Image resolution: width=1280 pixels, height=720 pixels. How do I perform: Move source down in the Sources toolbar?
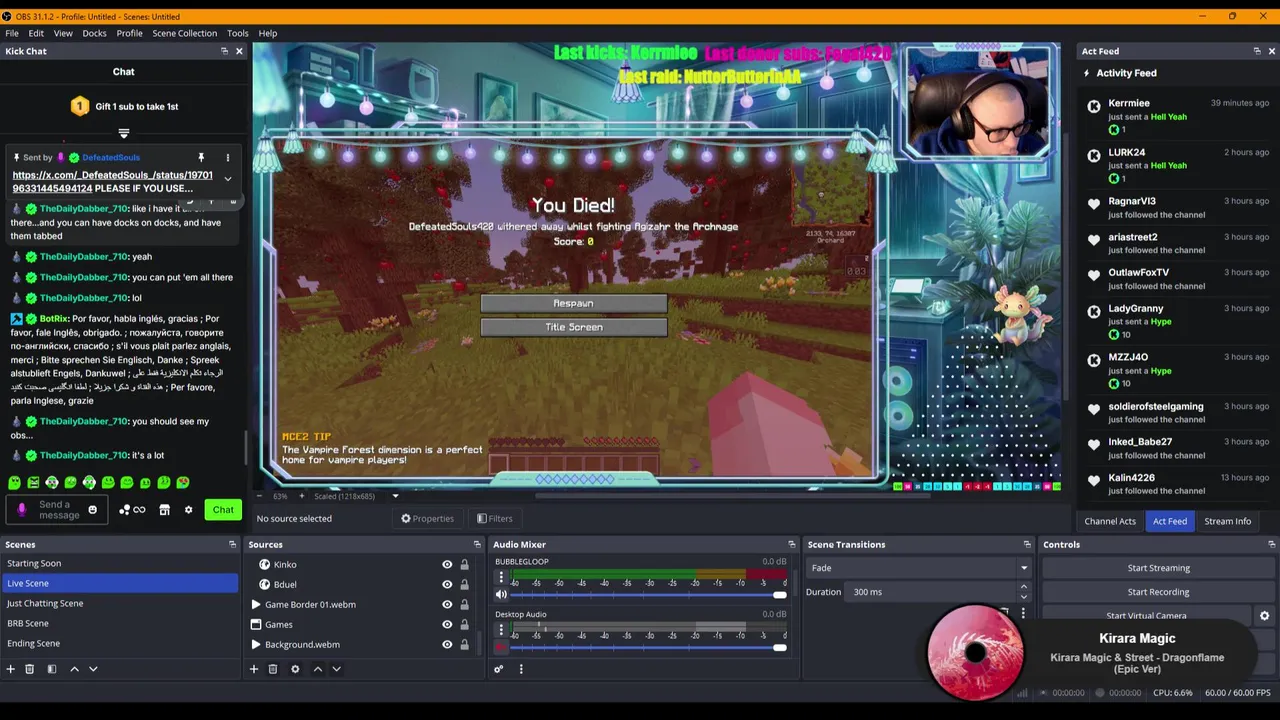336,669
